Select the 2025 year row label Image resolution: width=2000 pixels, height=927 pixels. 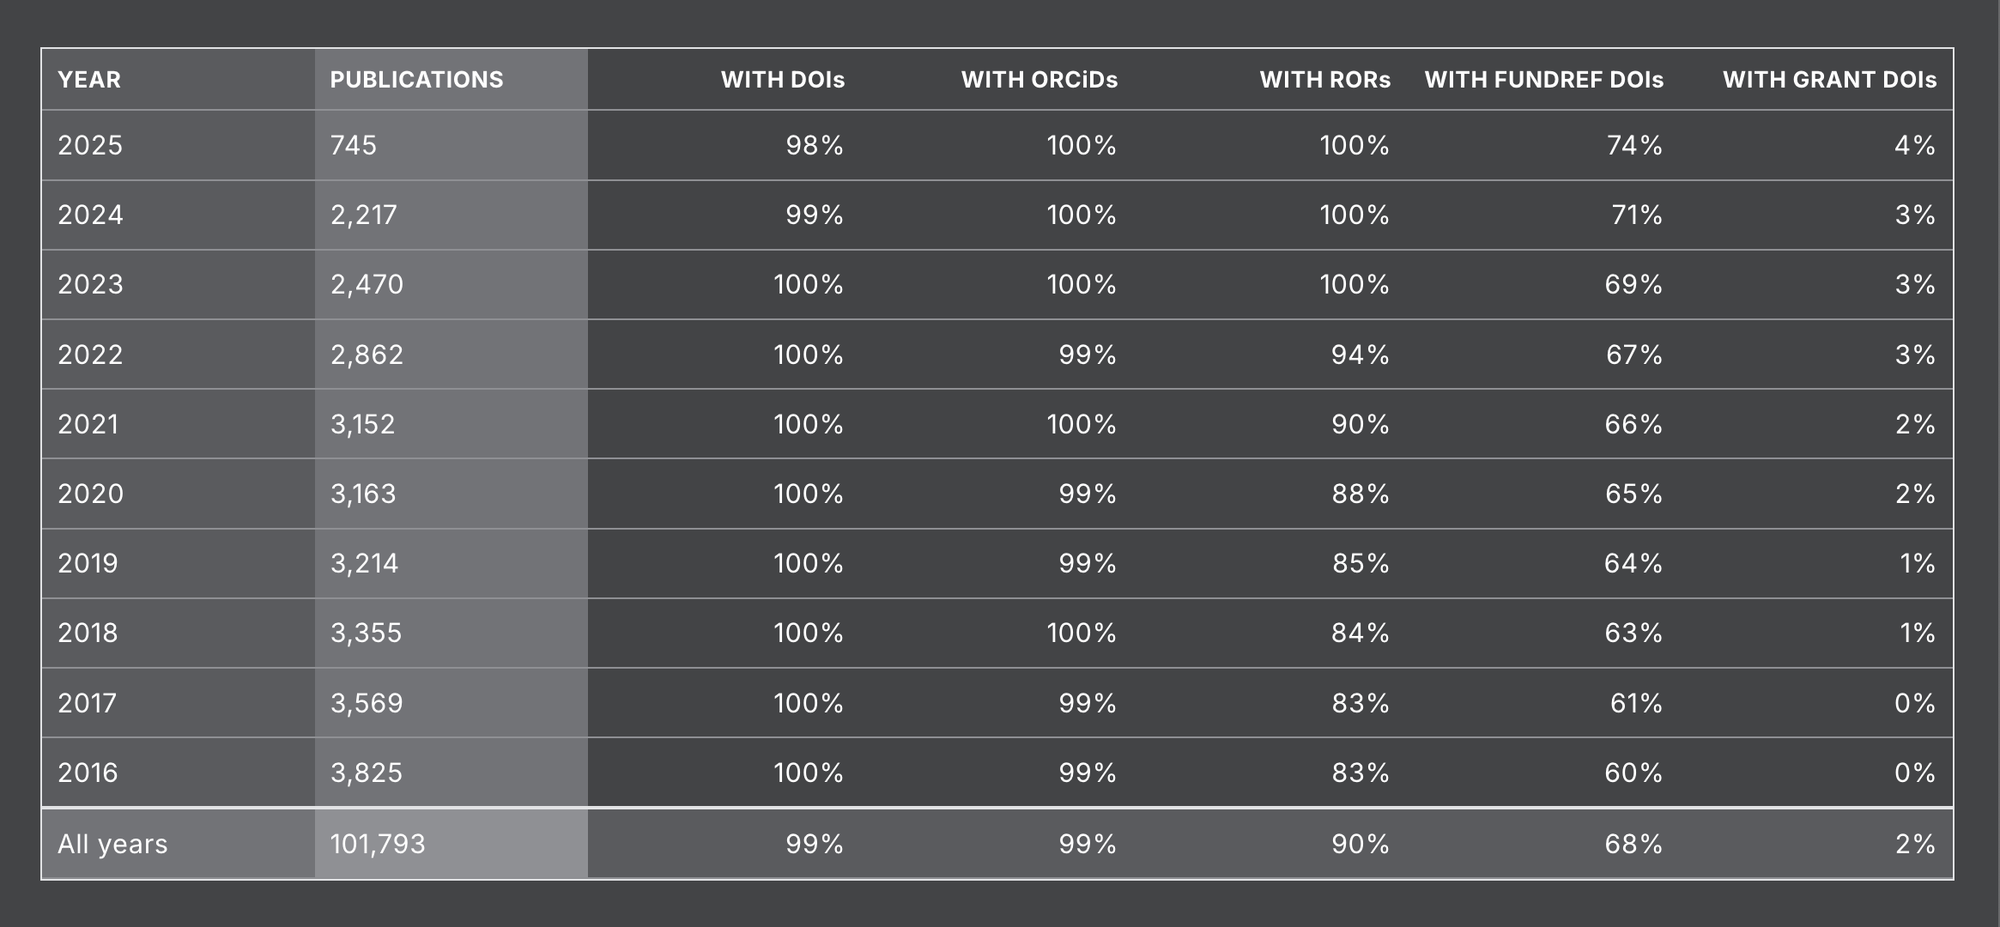[90, 146]
